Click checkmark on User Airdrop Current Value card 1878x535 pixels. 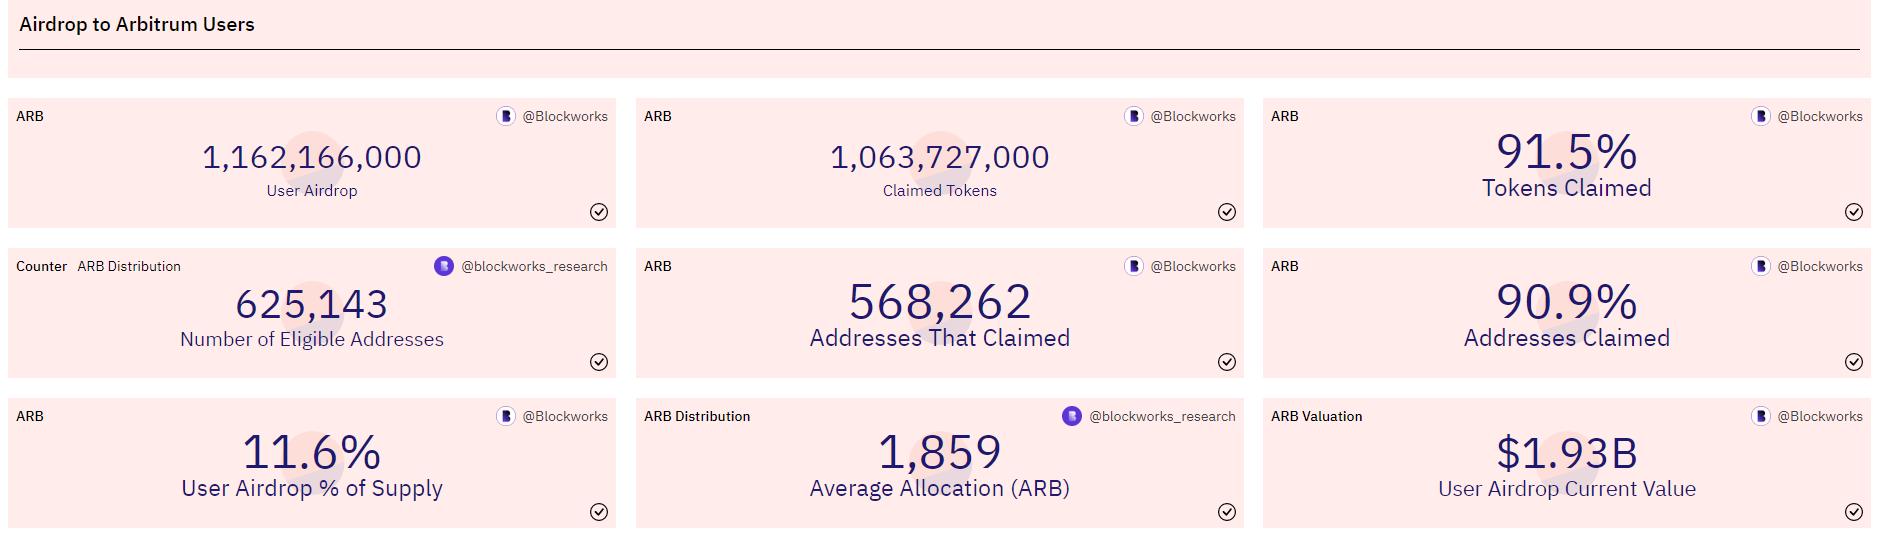coord(1853,512)
